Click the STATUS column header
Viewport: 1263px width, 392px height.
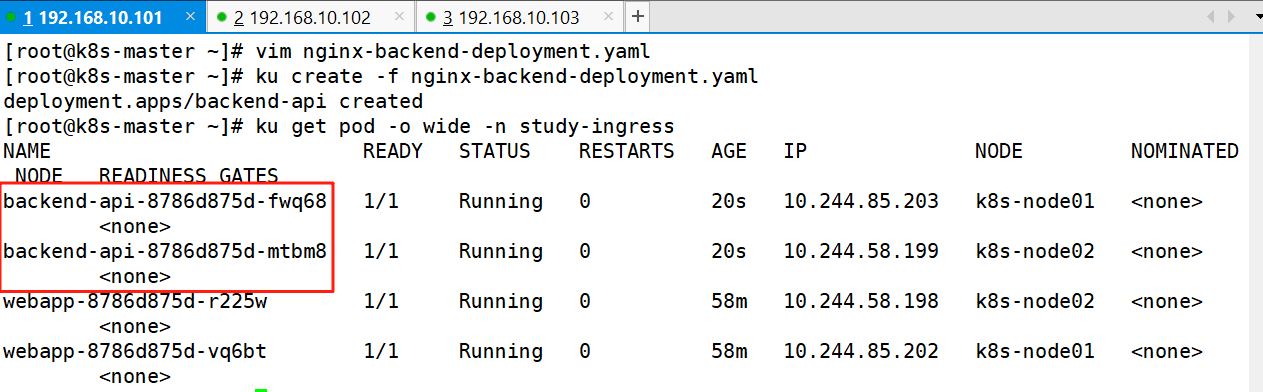(495, 152)
